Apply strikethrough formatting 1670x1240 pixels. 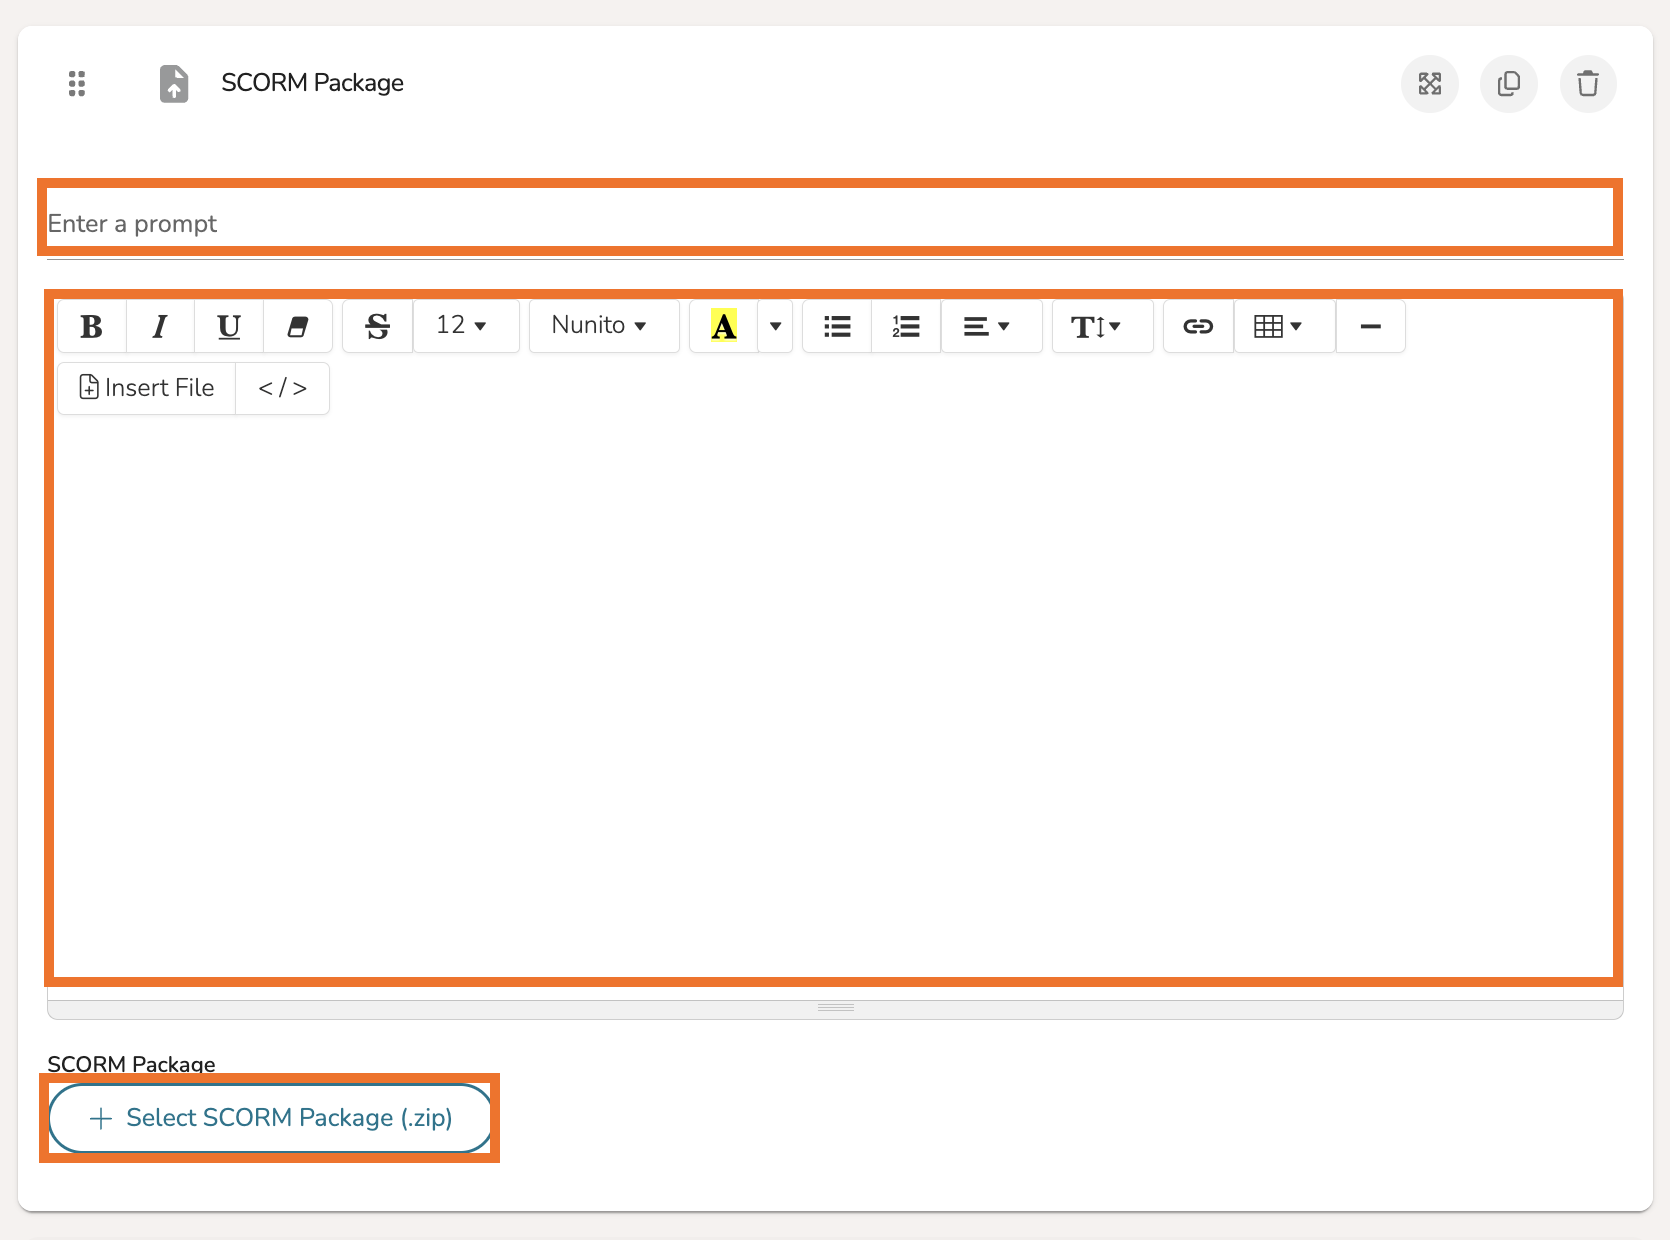(378, 326)
